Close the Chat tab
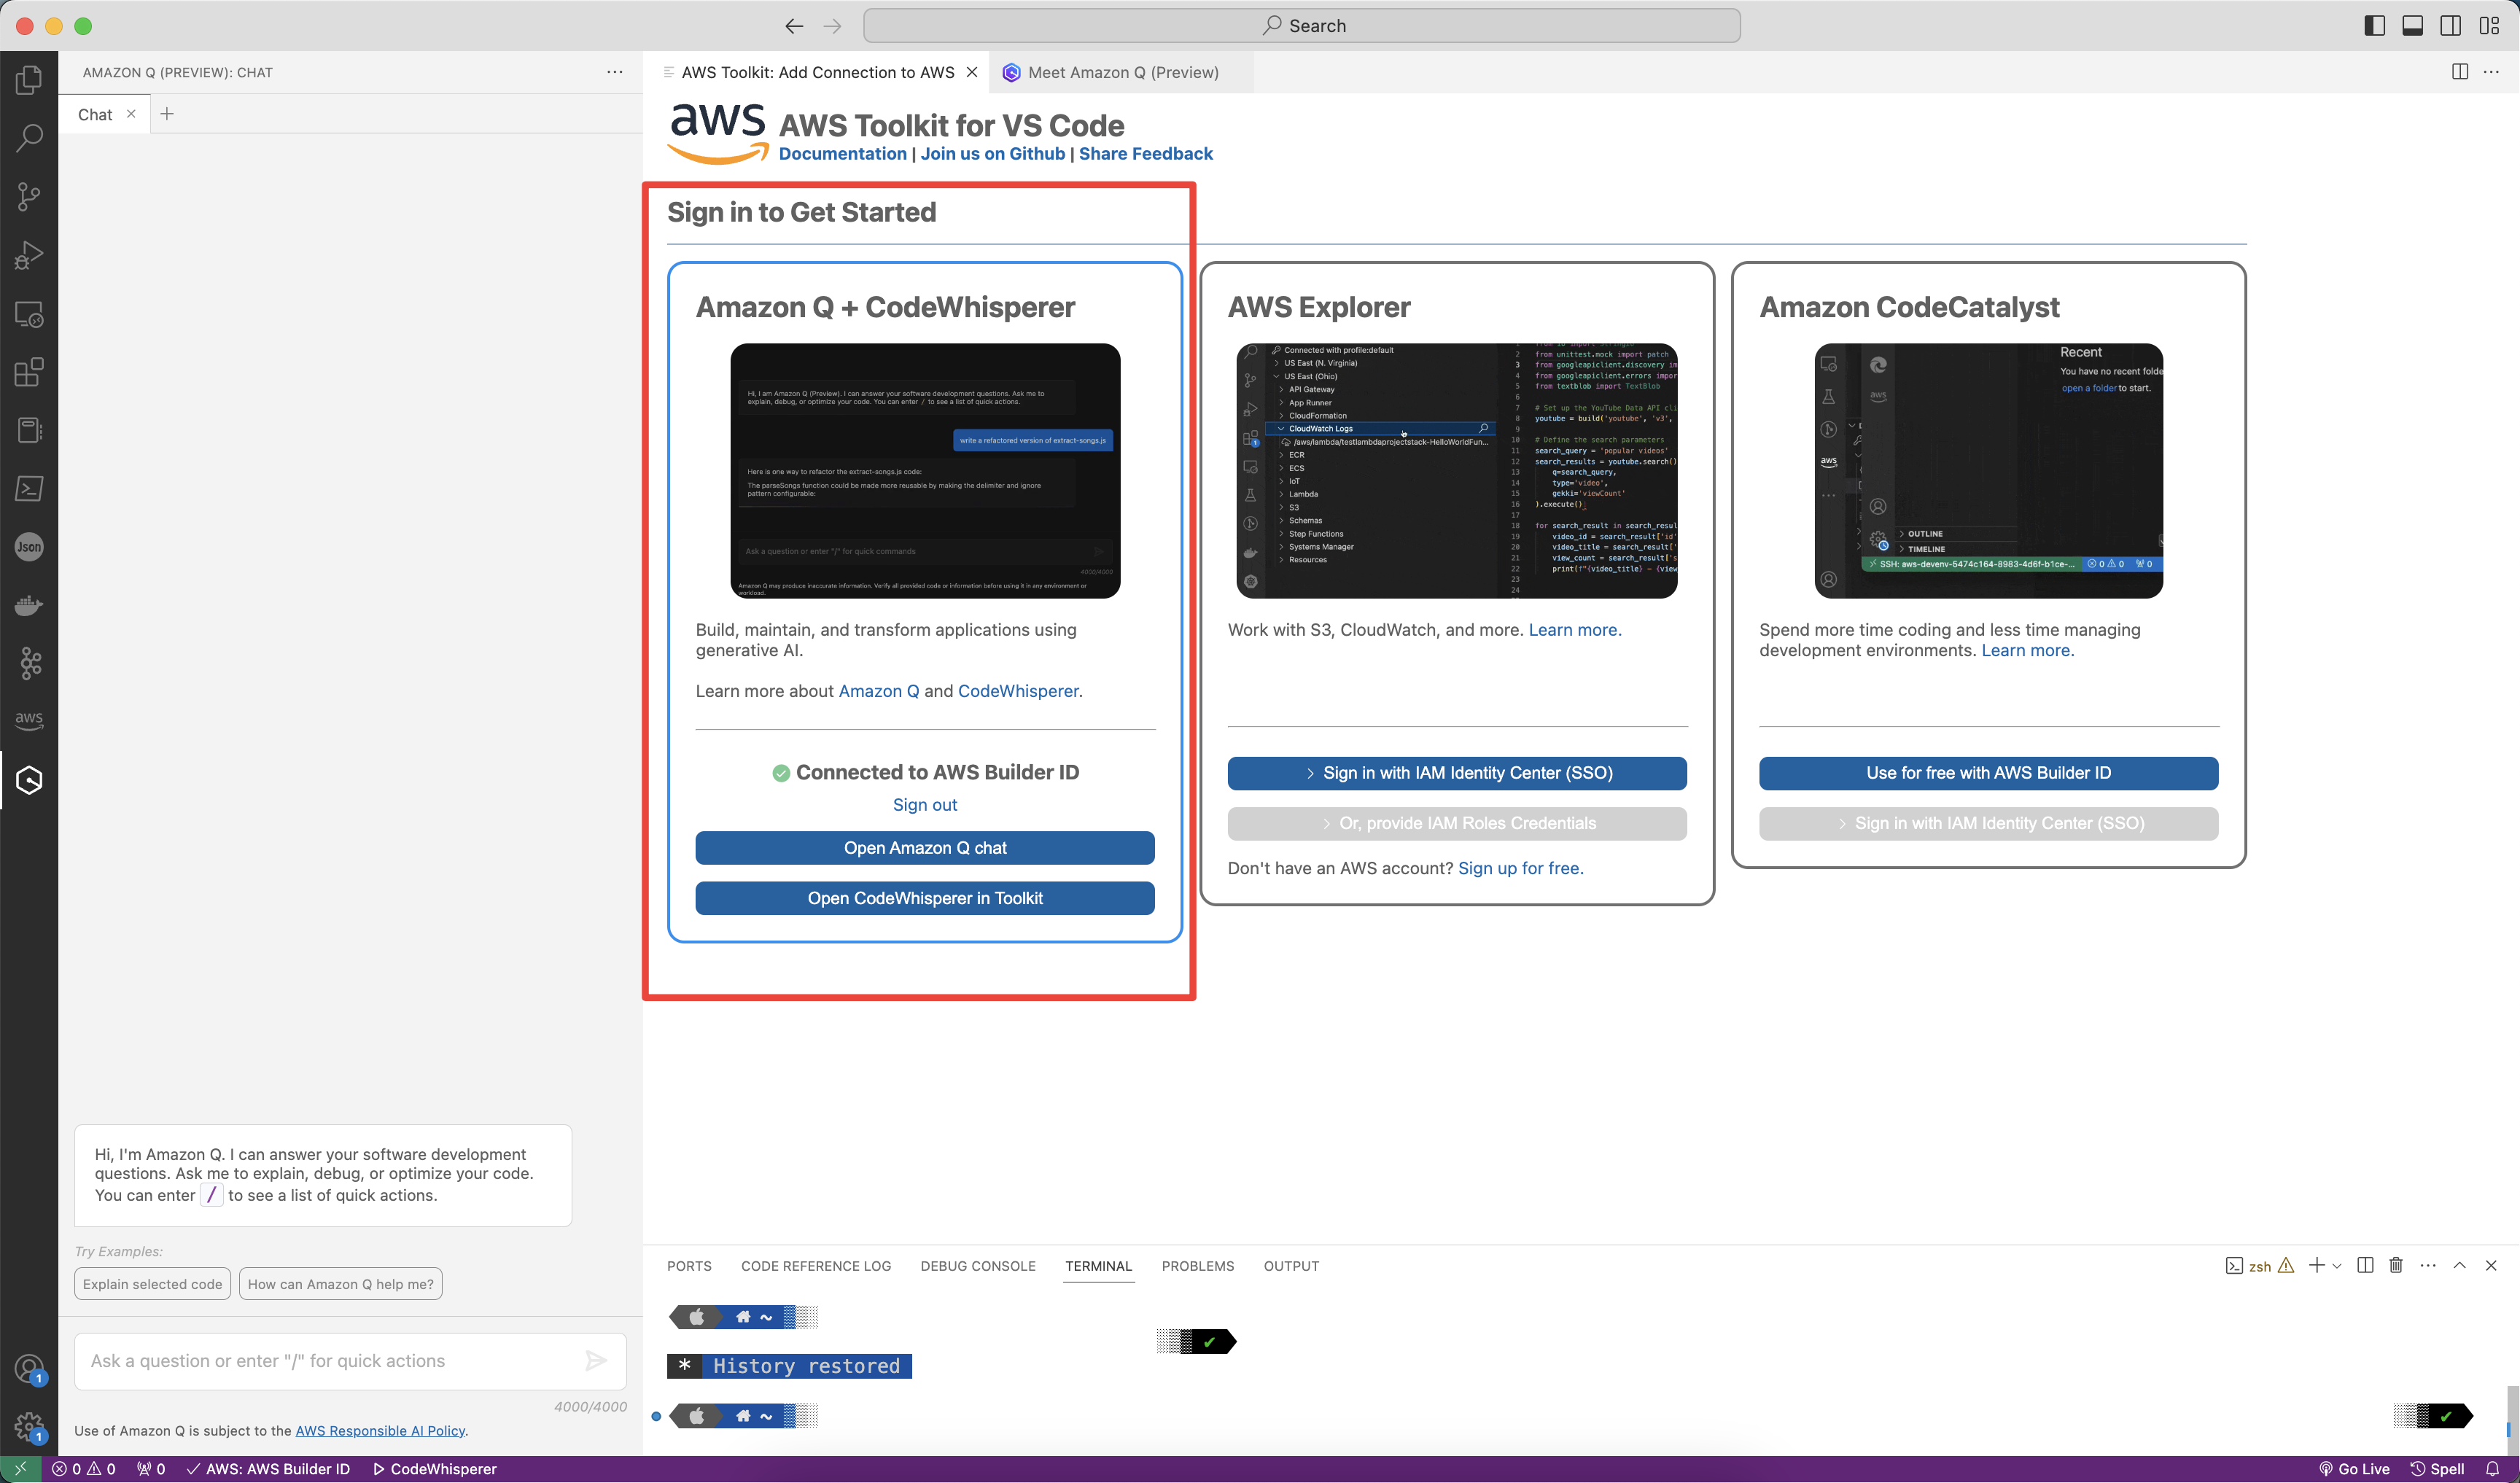Viewport: 2520px width, 1483px height. (131, 114)
